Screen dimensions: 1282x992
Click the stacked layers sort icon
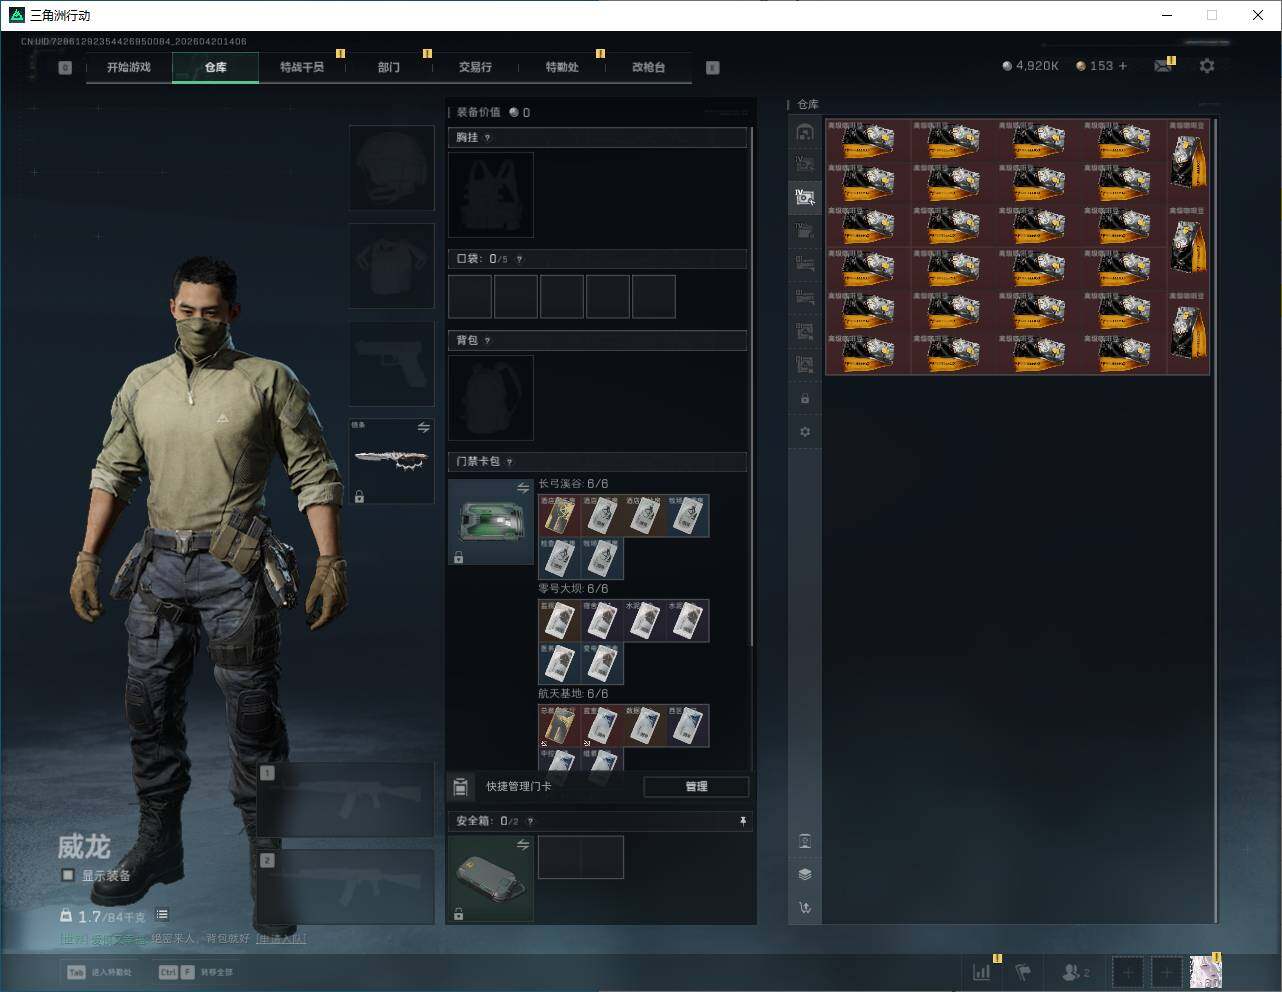(805, 874)
